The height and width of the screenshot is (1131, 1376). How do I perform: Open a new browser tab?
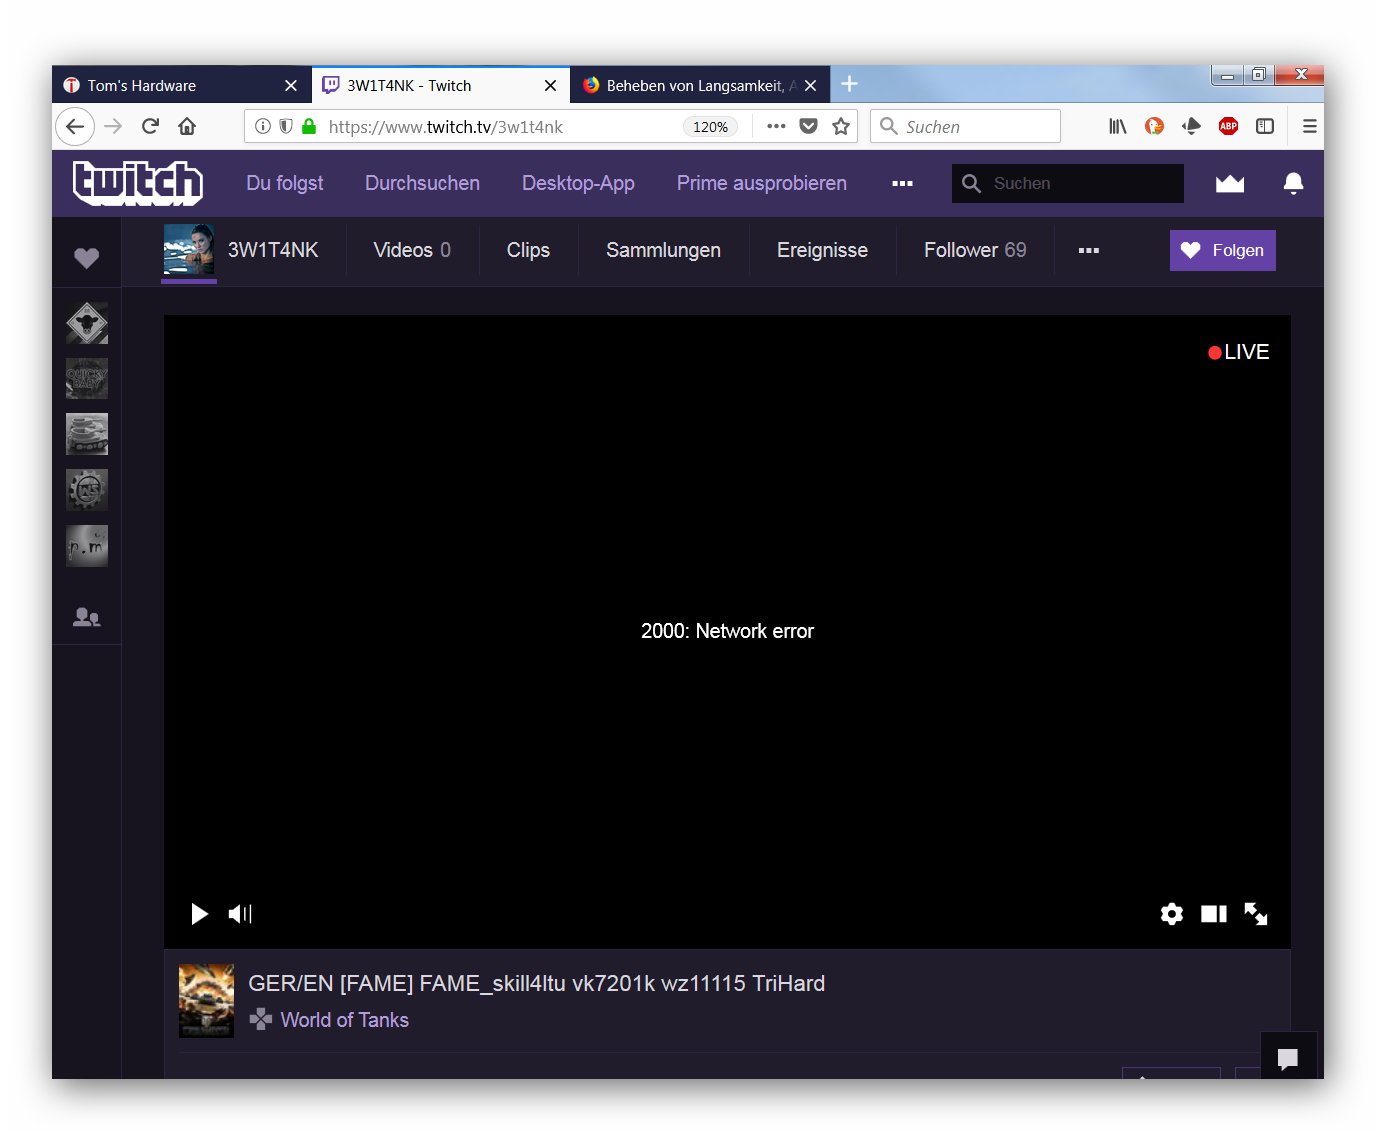tap(849, 84)
